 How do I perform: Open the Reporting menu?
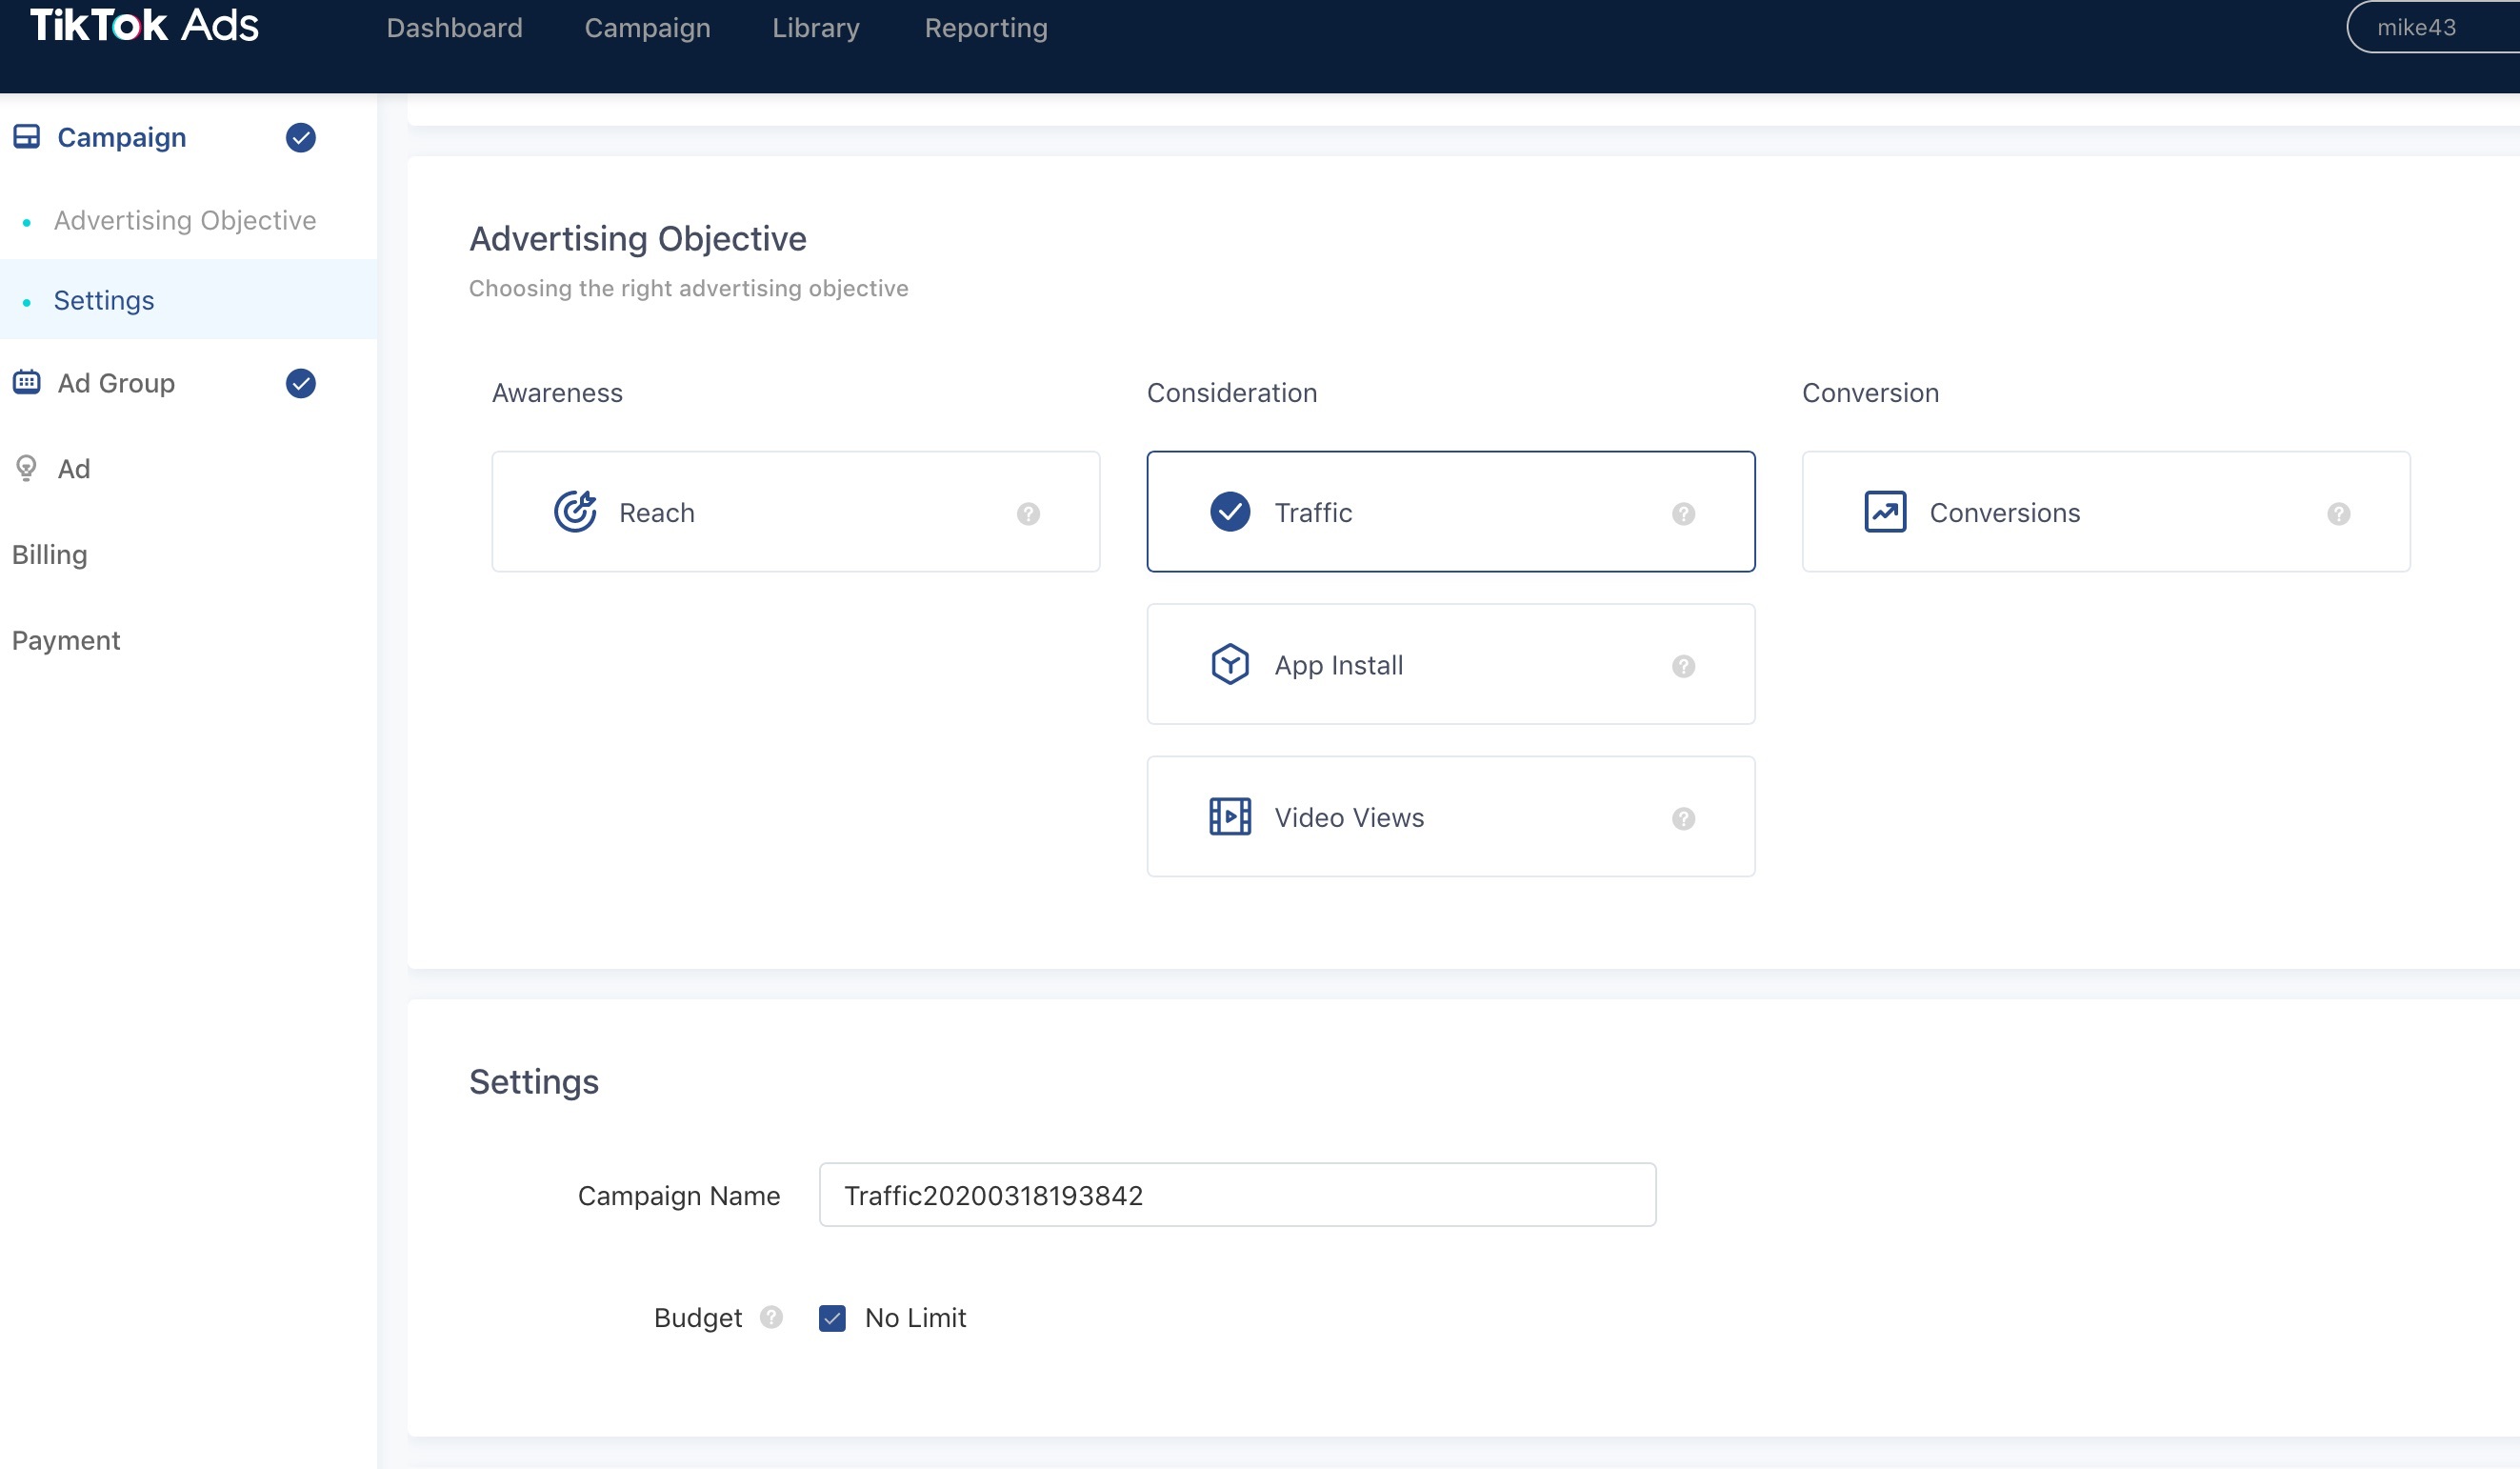(x=986, y=28)
